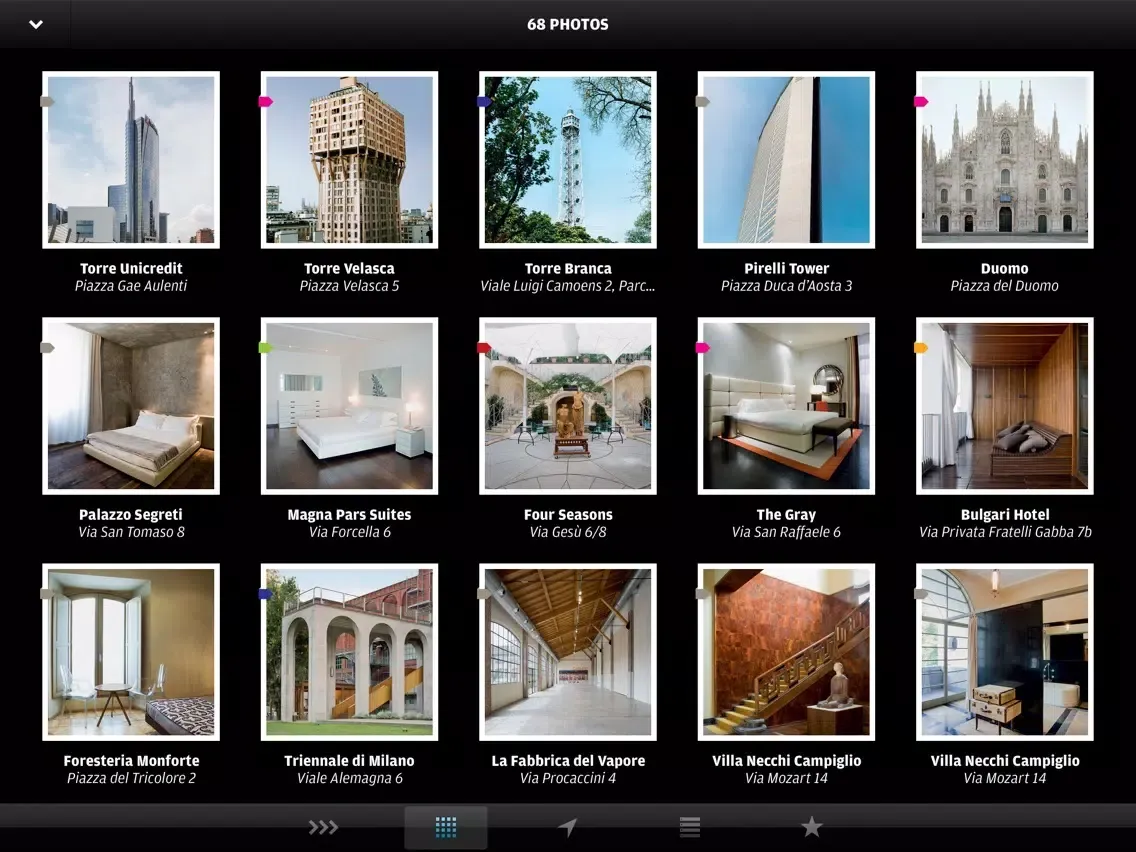The height and width of the screenshot is (852, 1136).
Task: Click the gray tag on Foresteria Monforte
Action: [47, 594]
